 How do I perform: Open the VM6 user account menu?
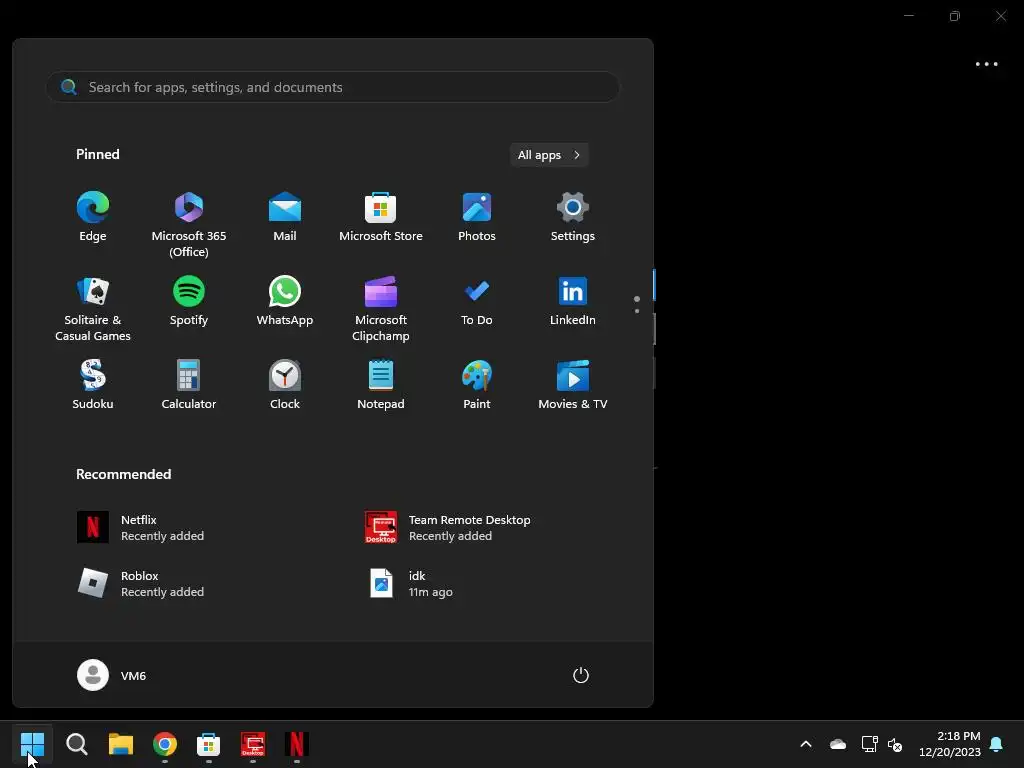point(112,675)
